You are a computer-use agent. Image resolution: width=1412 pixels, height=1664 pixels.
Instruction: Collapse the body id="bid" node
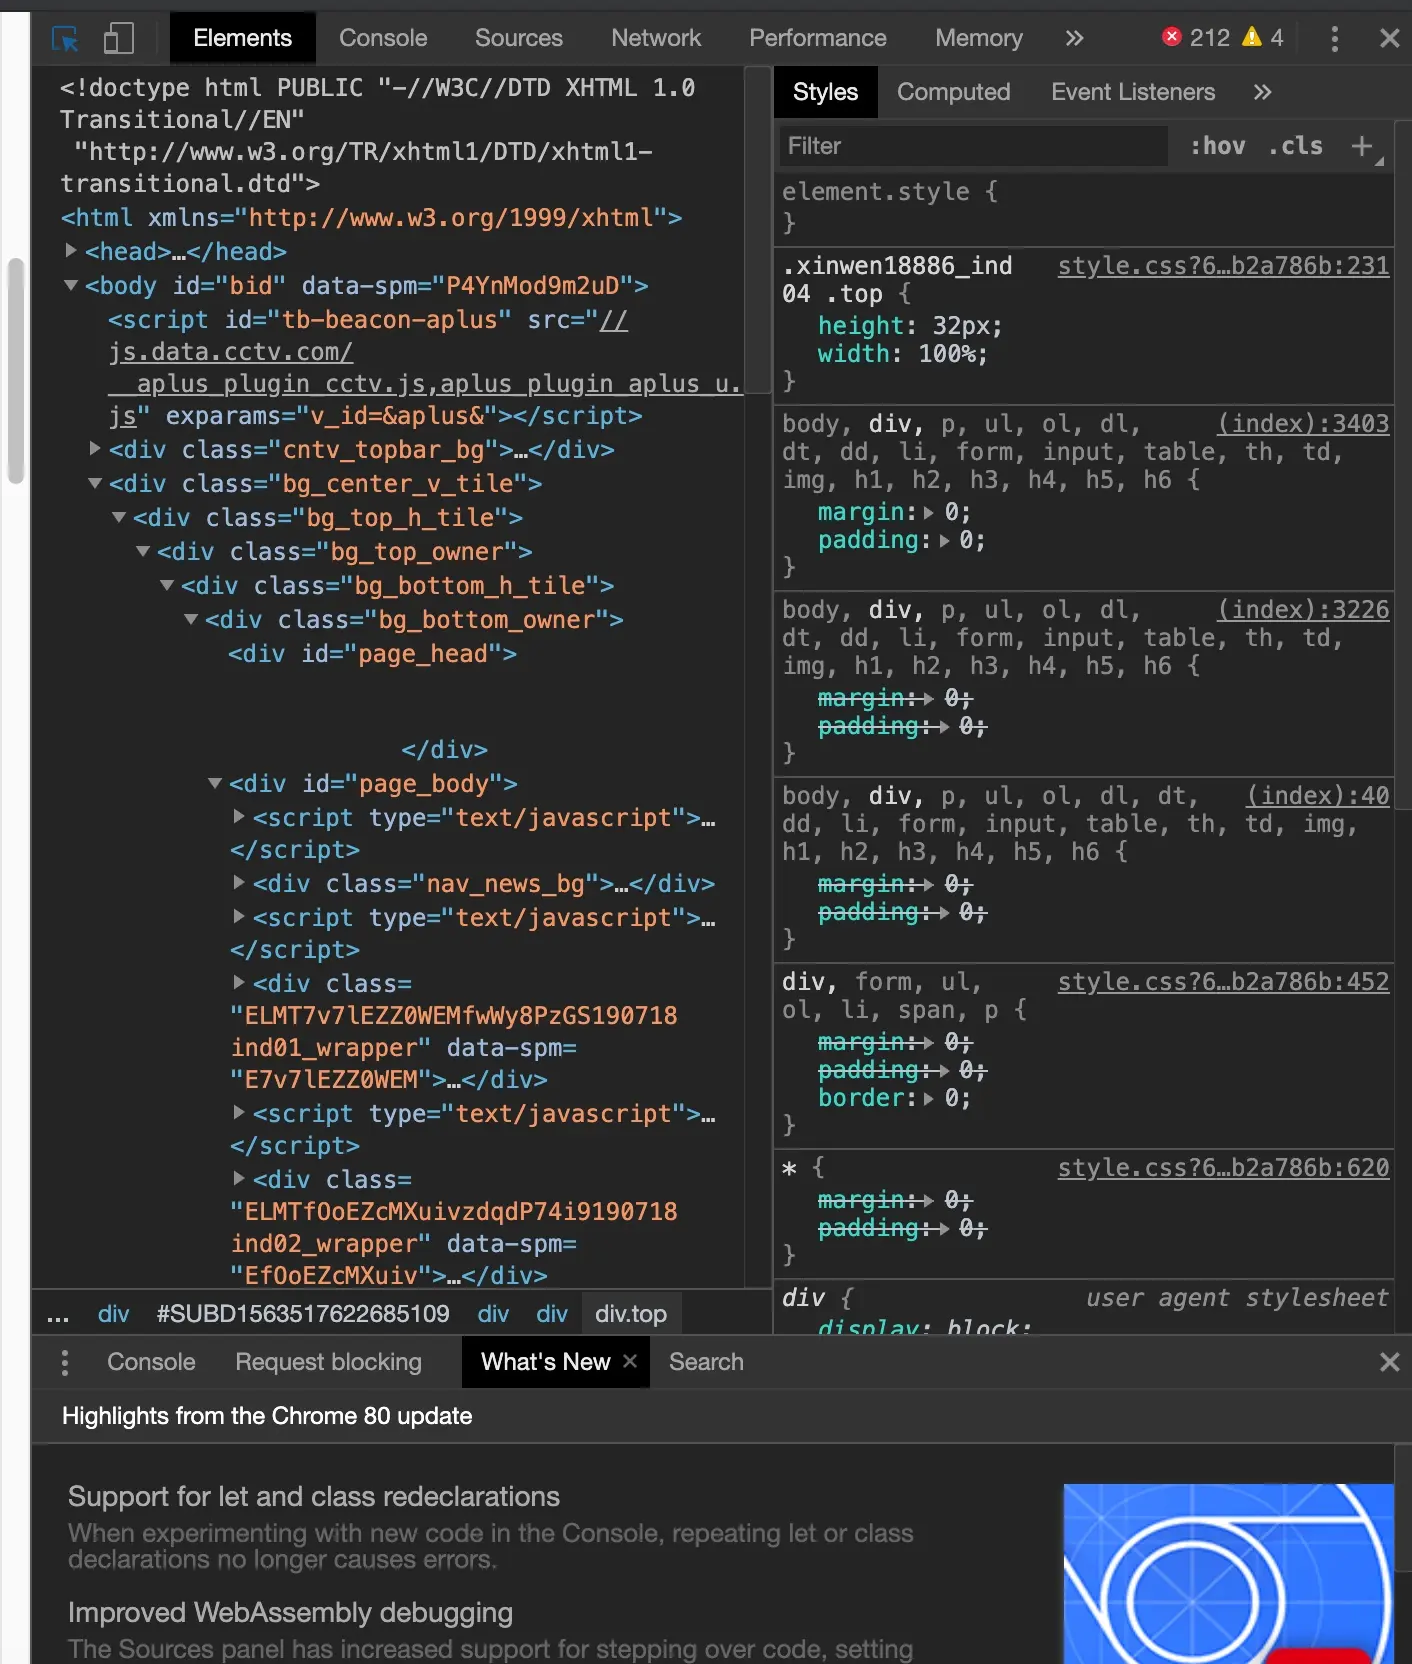(71, 285)
